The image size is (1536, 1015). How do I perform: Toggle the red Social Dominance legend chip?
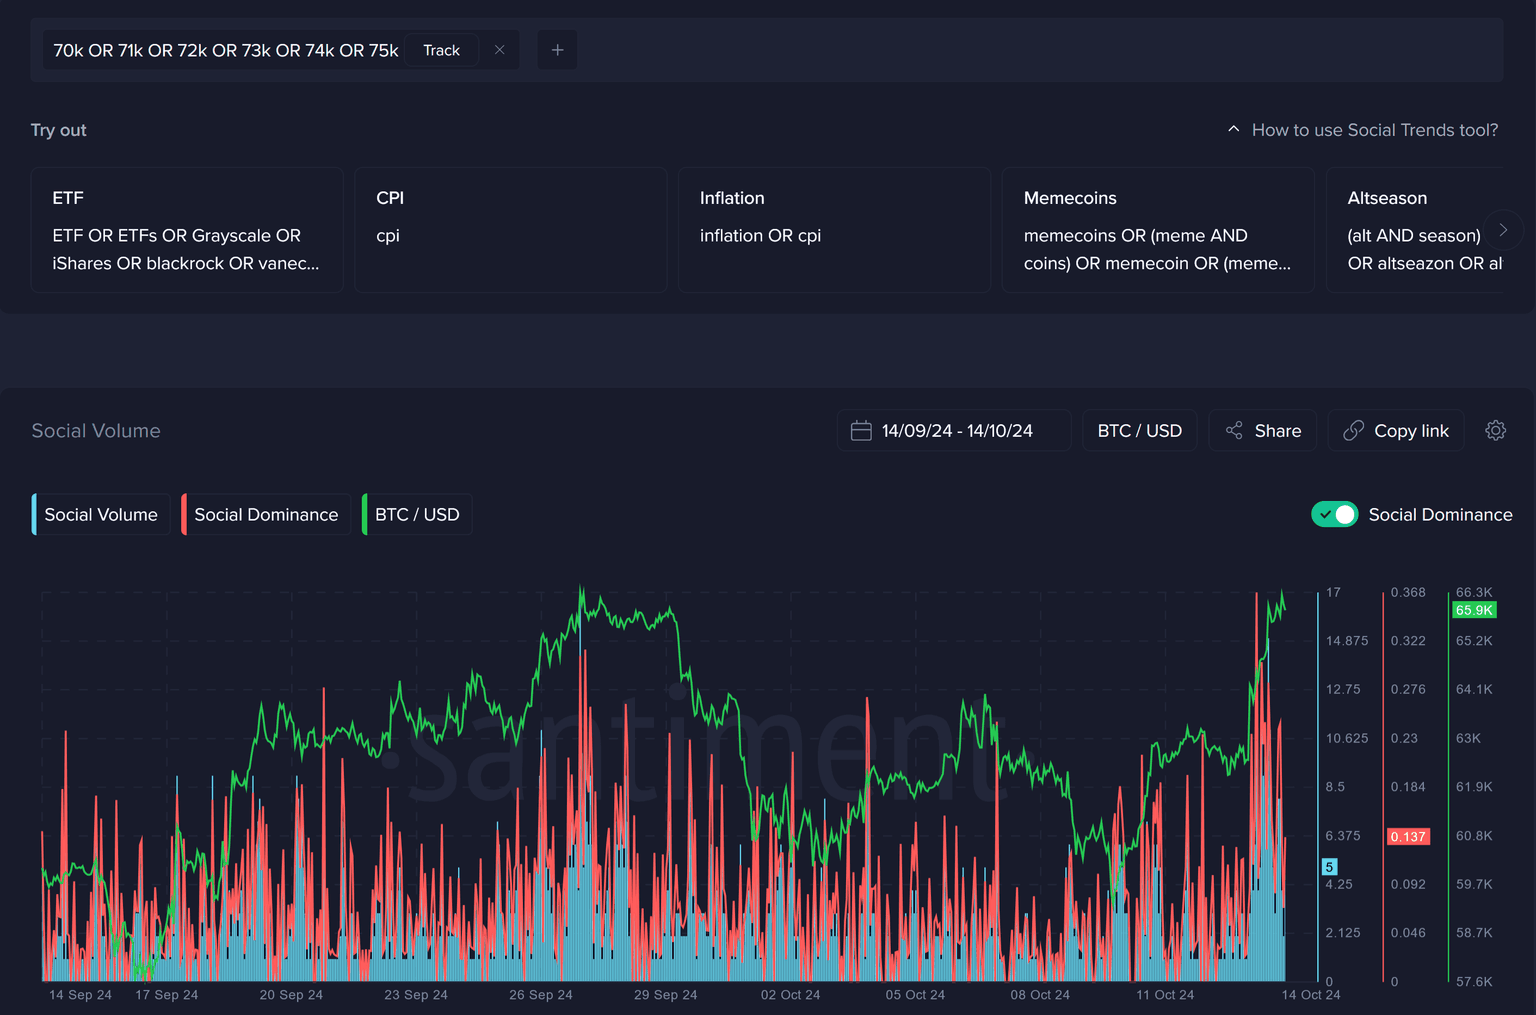[x=266, y=514]
